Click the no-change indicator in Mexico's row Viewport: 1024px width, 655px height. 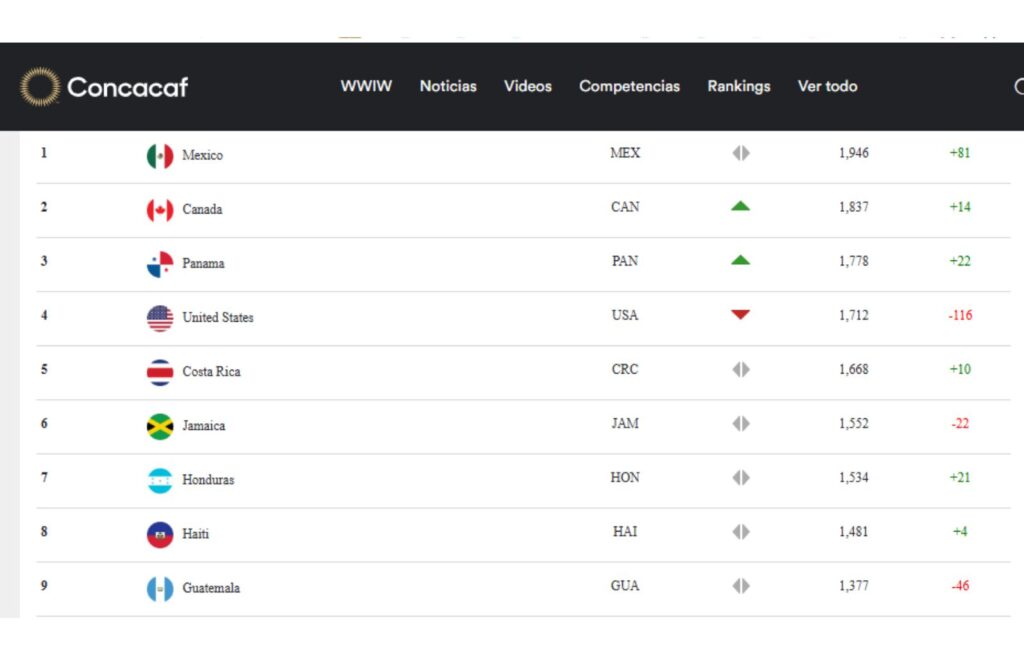pyautogui.click(x=741, y=153)
